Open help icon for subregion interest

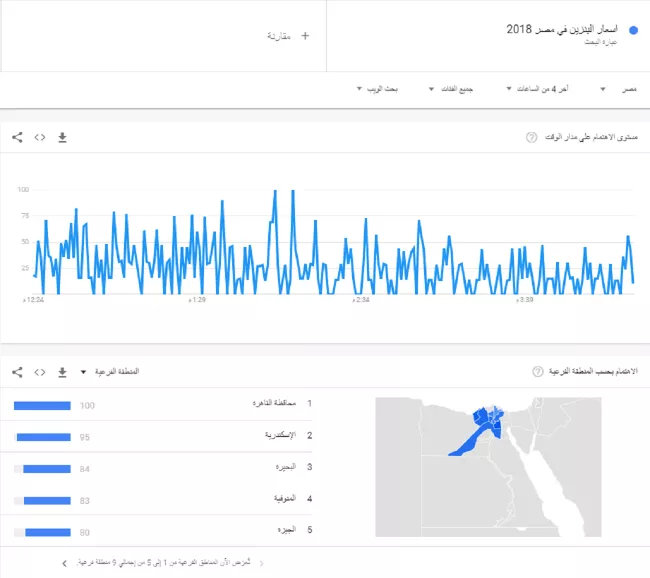[540, 372]
